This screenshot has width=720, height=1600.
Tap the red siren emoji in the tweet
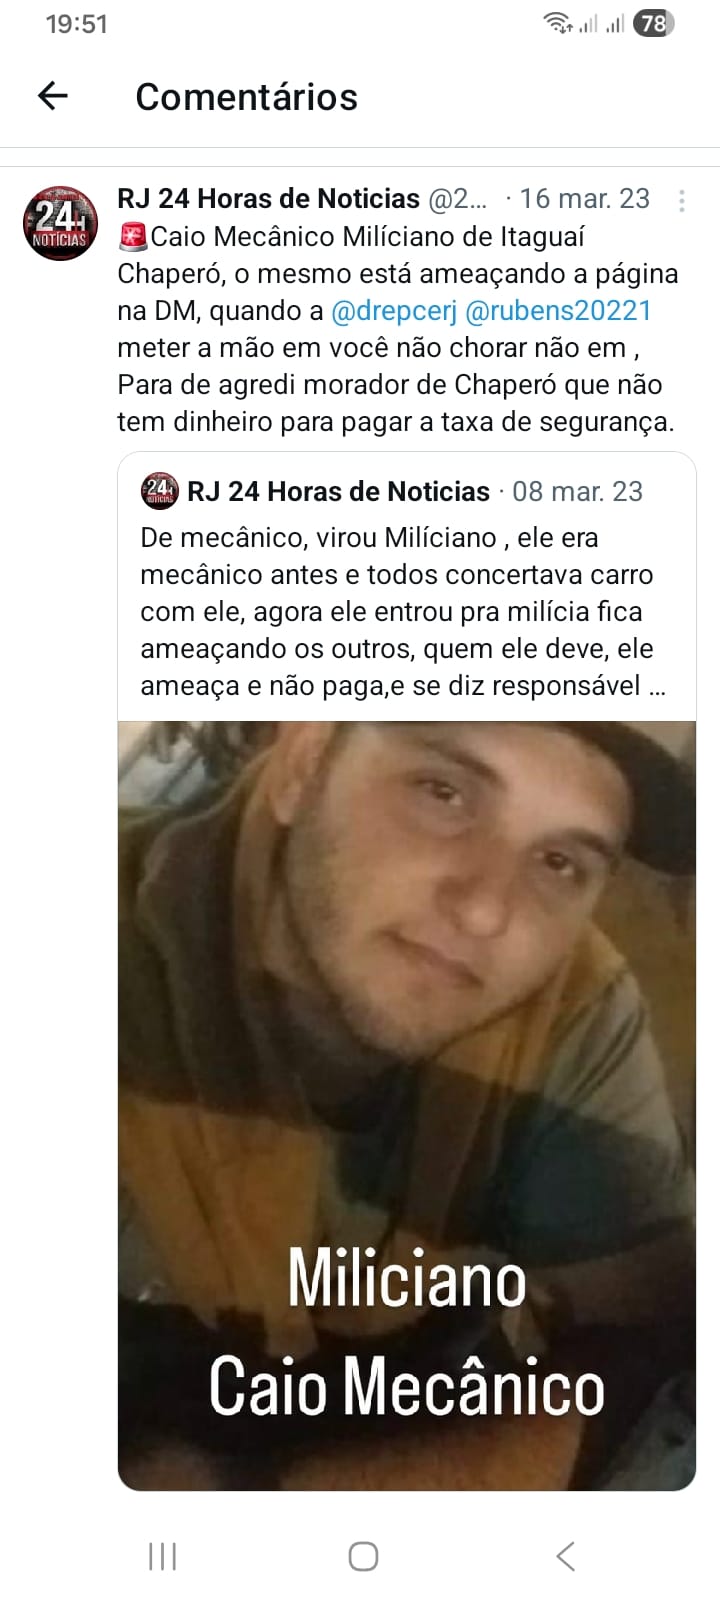pyautogui.click(x=132, y=237)
